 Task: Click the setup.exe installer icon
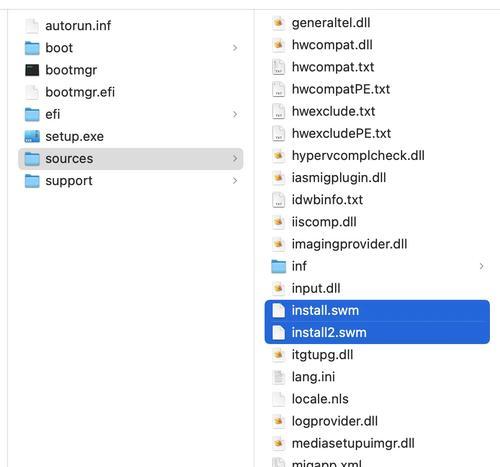[x=32, y=136]
